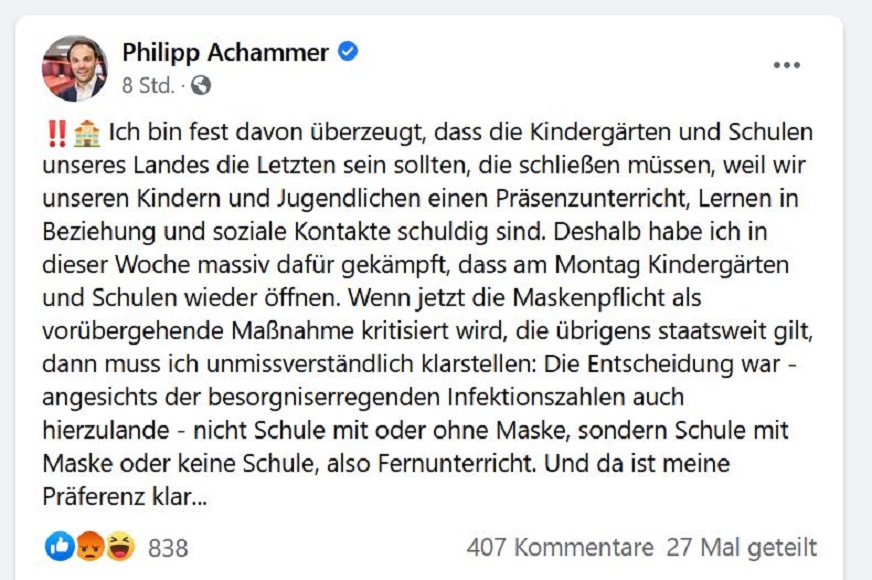872x580 pixels.
Task: Open the post's "8 Std." timestamp
Action: click(x=148, y=86)
